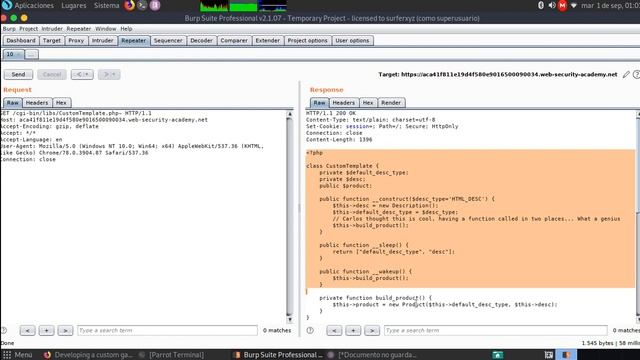Show the response Hex view
Screen dimensions: 640x360
click(368, 103)
